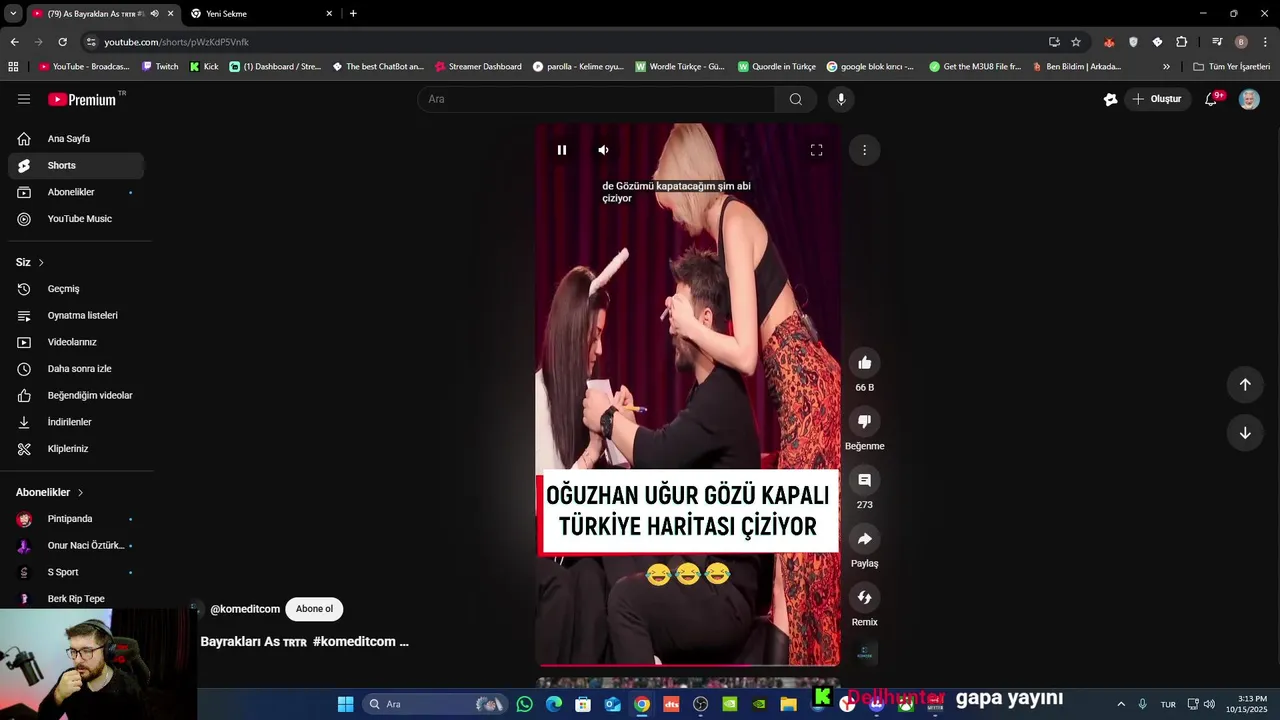
Task: Start voice search with microphone
Action: click(x=841, y=99)
